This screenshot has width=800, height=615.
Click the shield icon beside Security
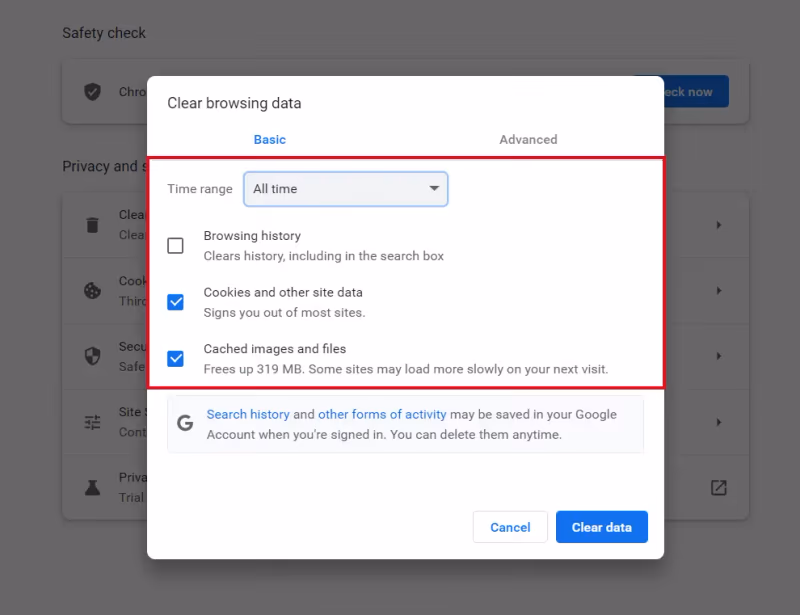coord(92,356)
